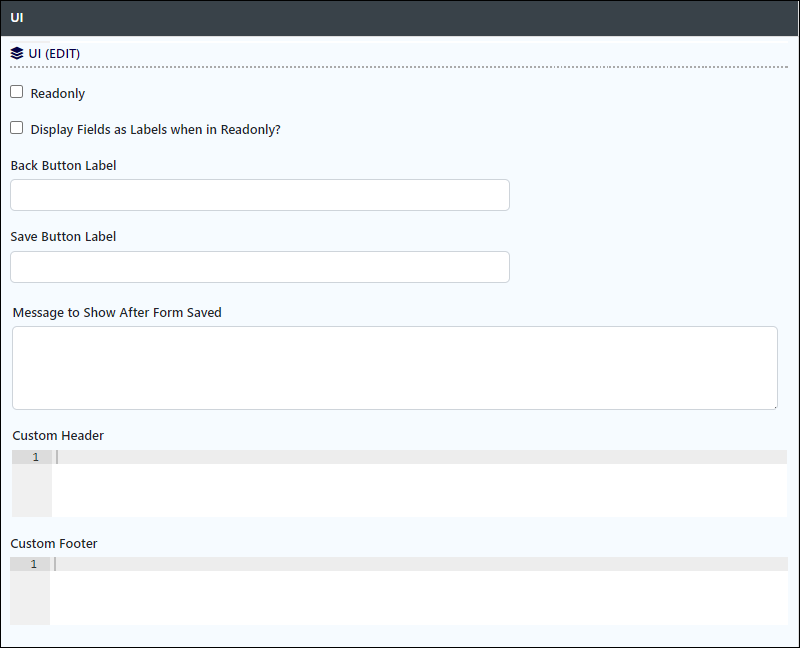Image resolution: width=800 pixels, height=648 pixels.
Task: Click inside the Custom Footer code editor
Action: [419, 591]
